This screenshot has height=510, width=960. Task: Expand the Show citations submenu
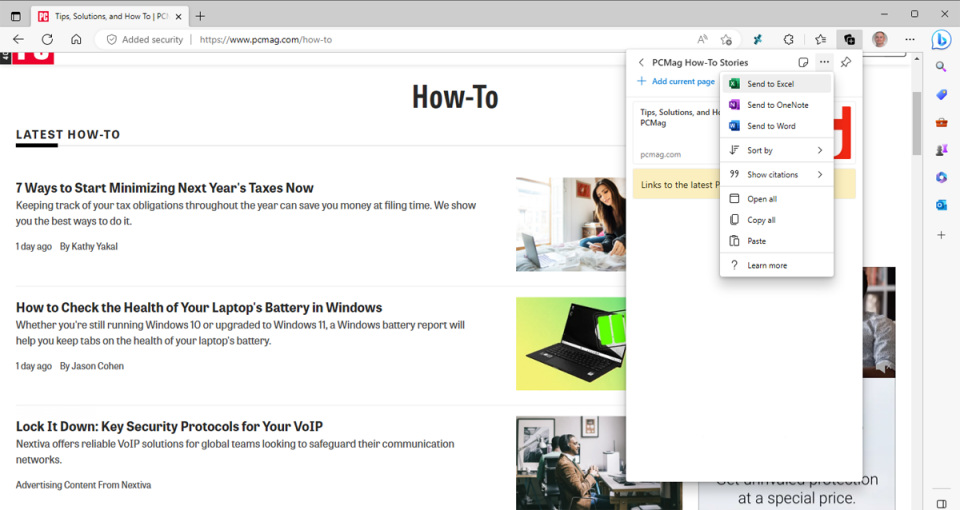click(776, 174)
